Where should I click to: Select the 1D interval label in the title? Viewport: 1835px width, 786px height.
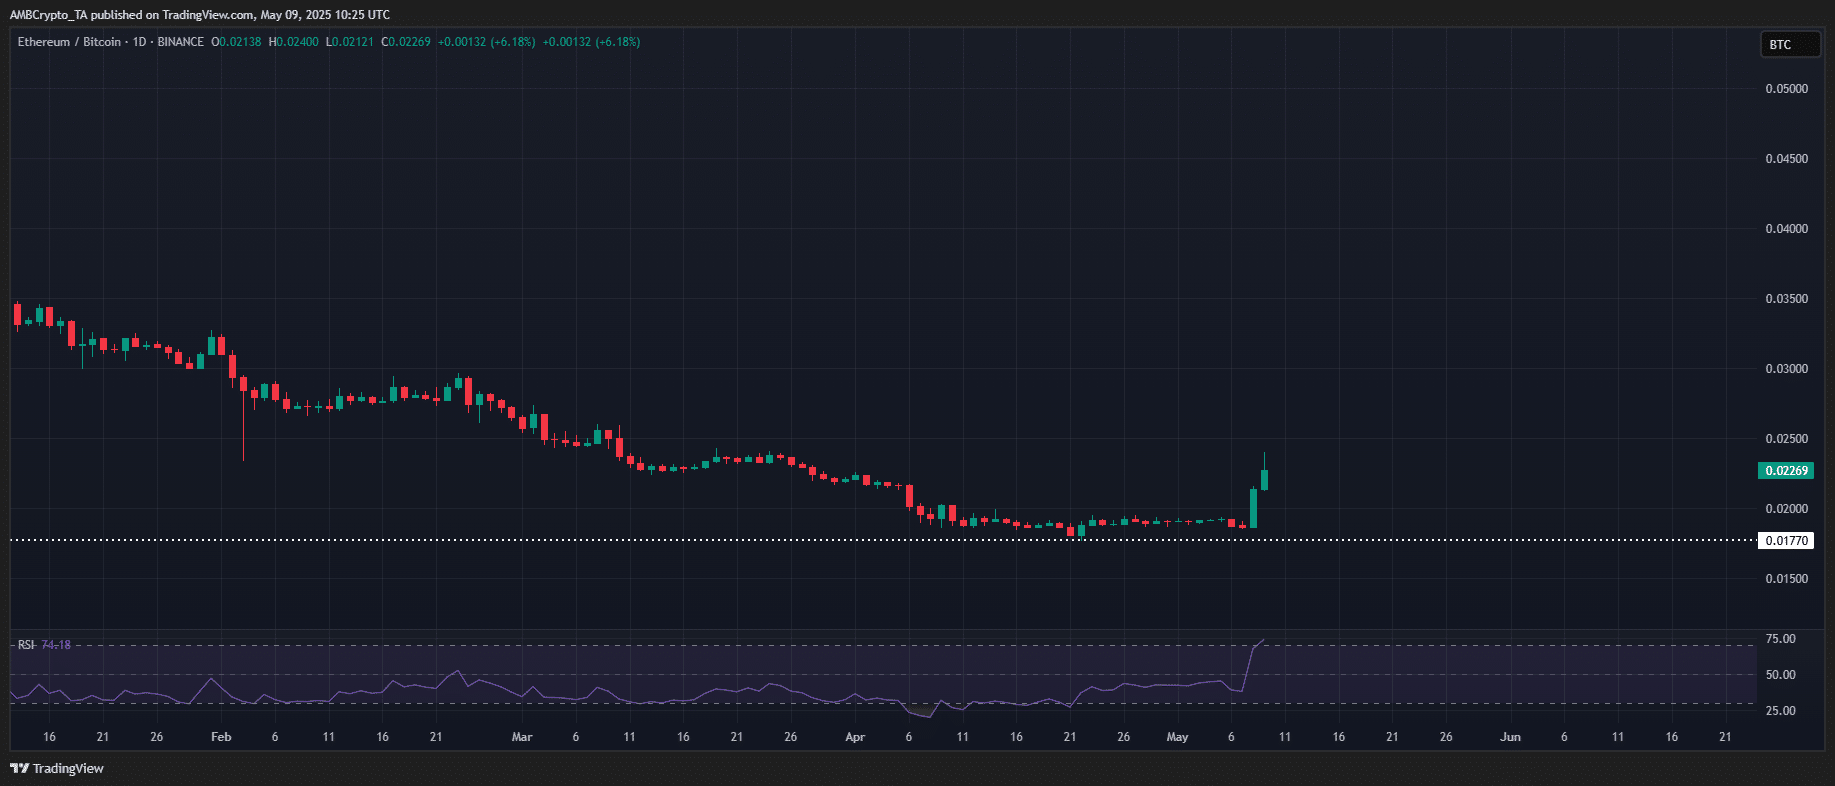coord(139,42)
